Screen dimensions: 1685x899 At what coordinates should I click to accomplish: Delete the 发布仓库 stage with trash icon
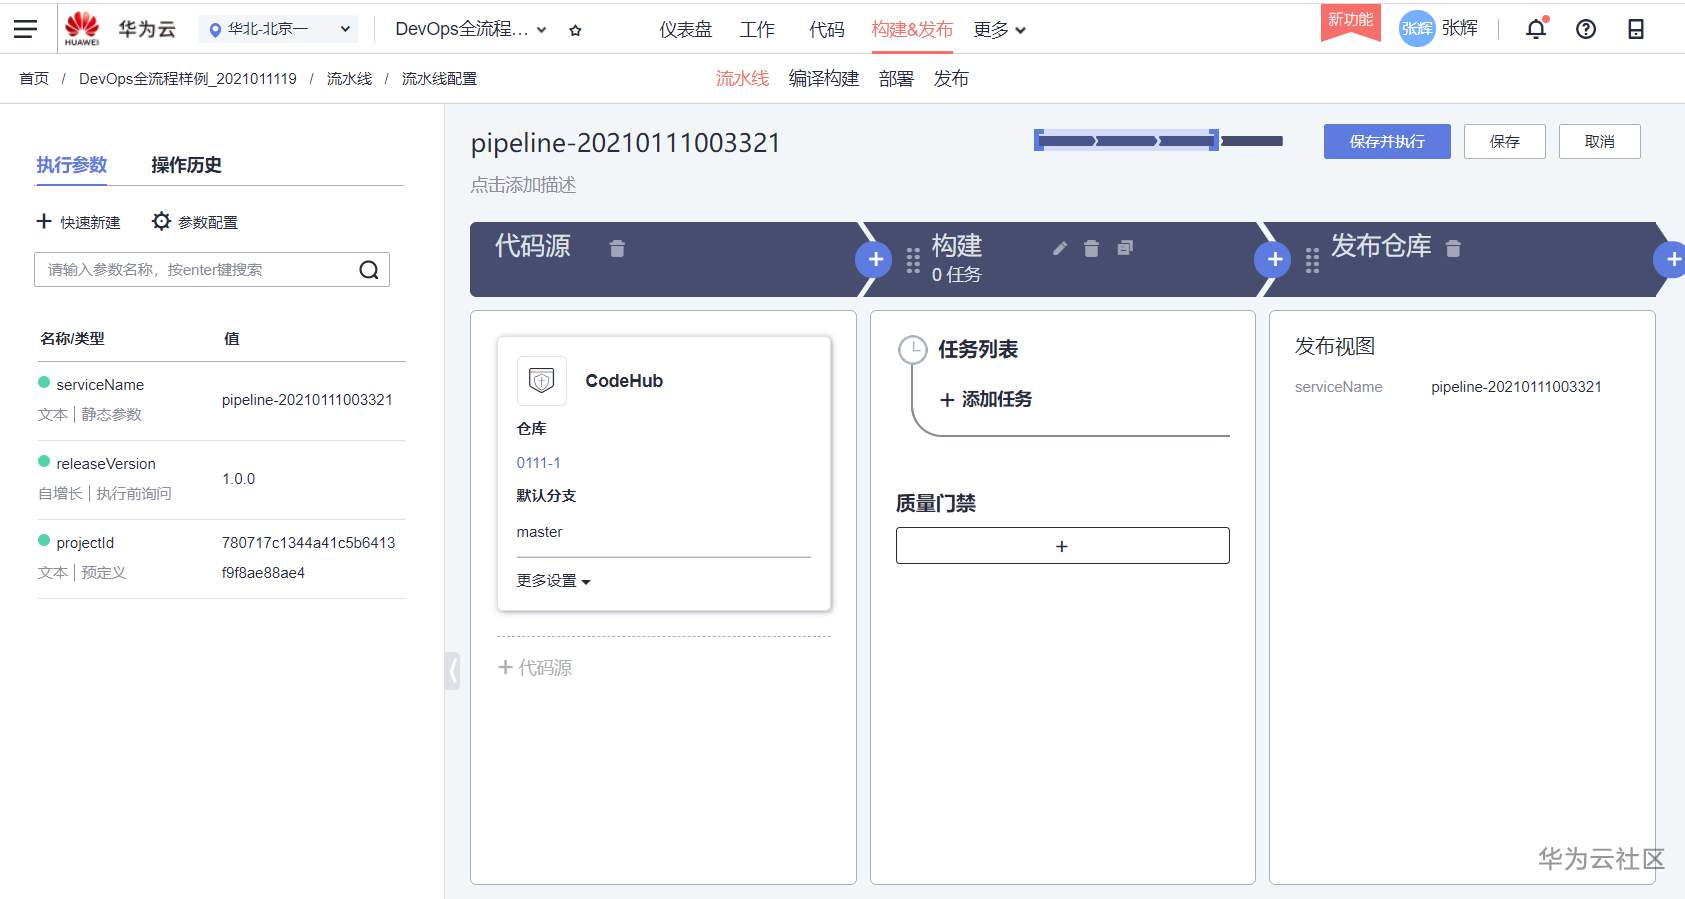[1453, 248]
